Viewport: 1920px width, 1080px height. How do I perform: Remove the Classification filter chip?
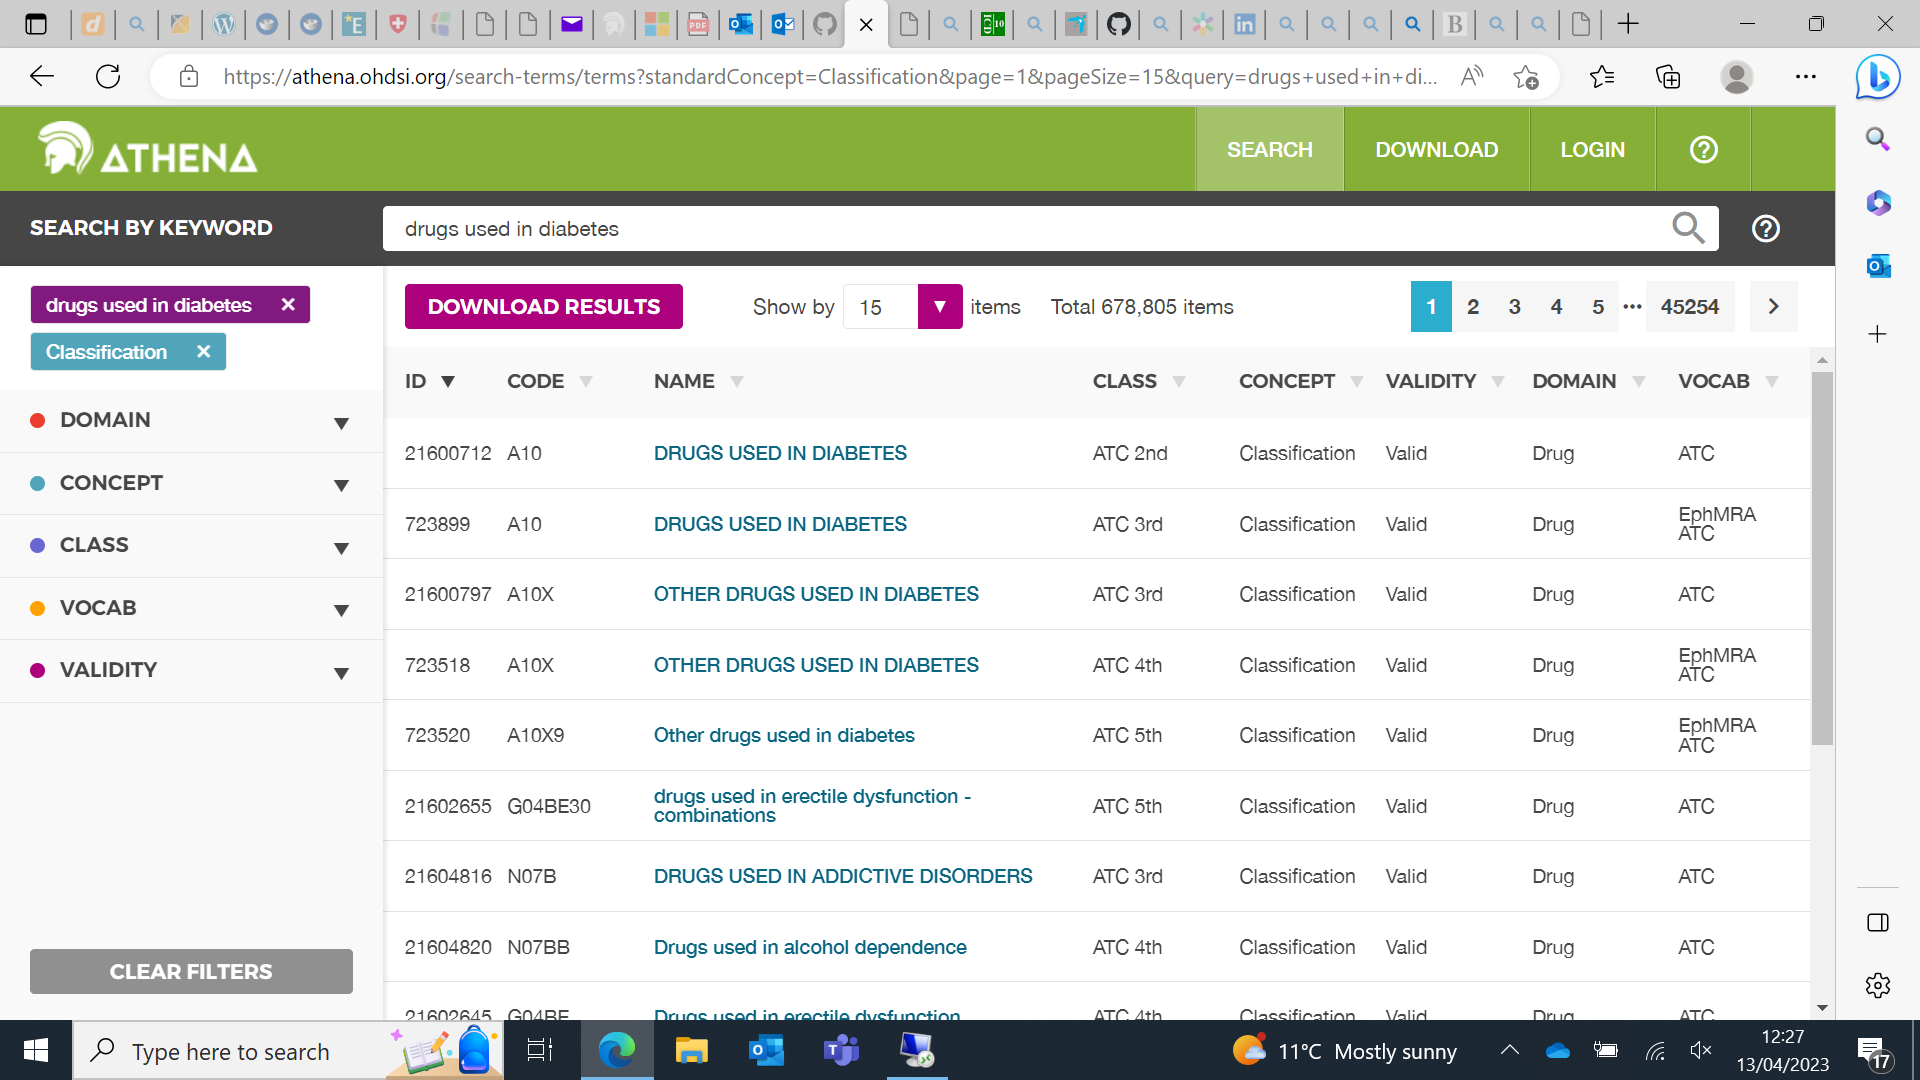(x=204, y=352)
